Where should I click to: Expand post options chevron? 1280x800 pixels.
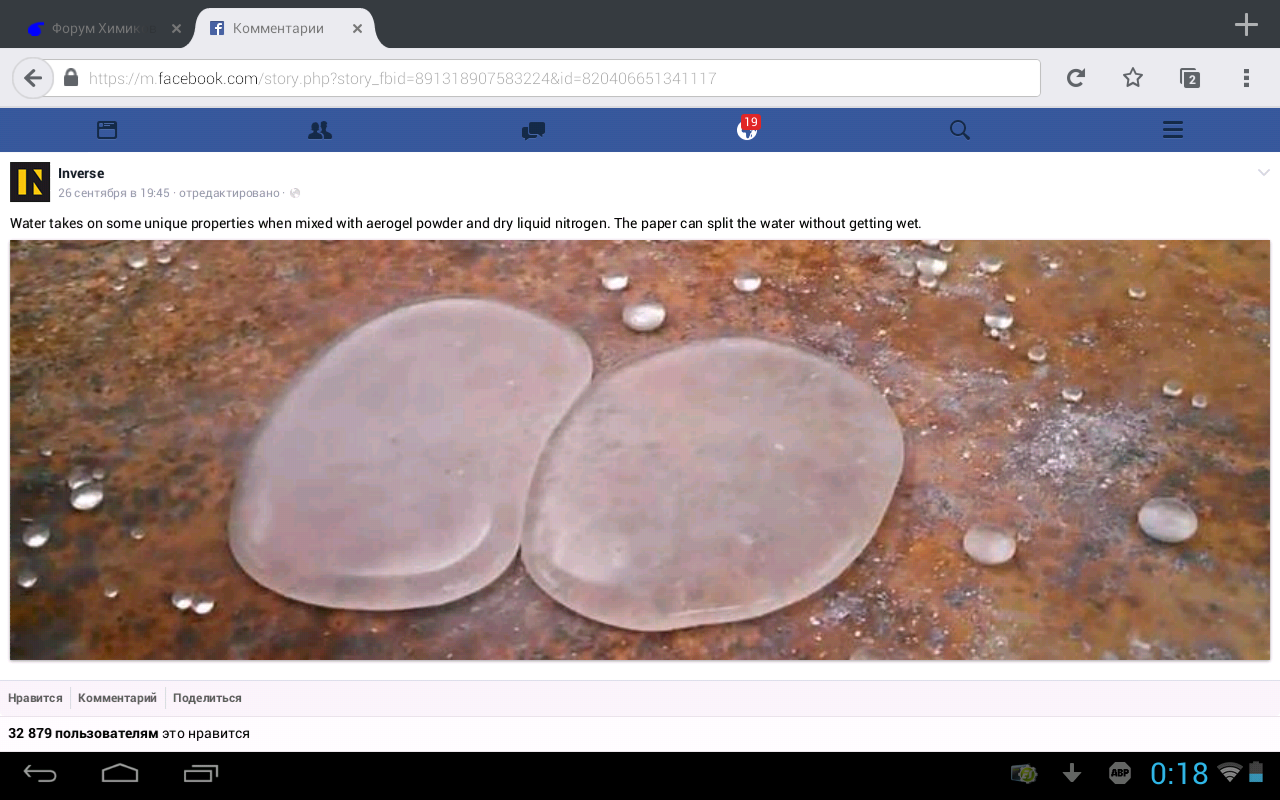point(1264,173)
